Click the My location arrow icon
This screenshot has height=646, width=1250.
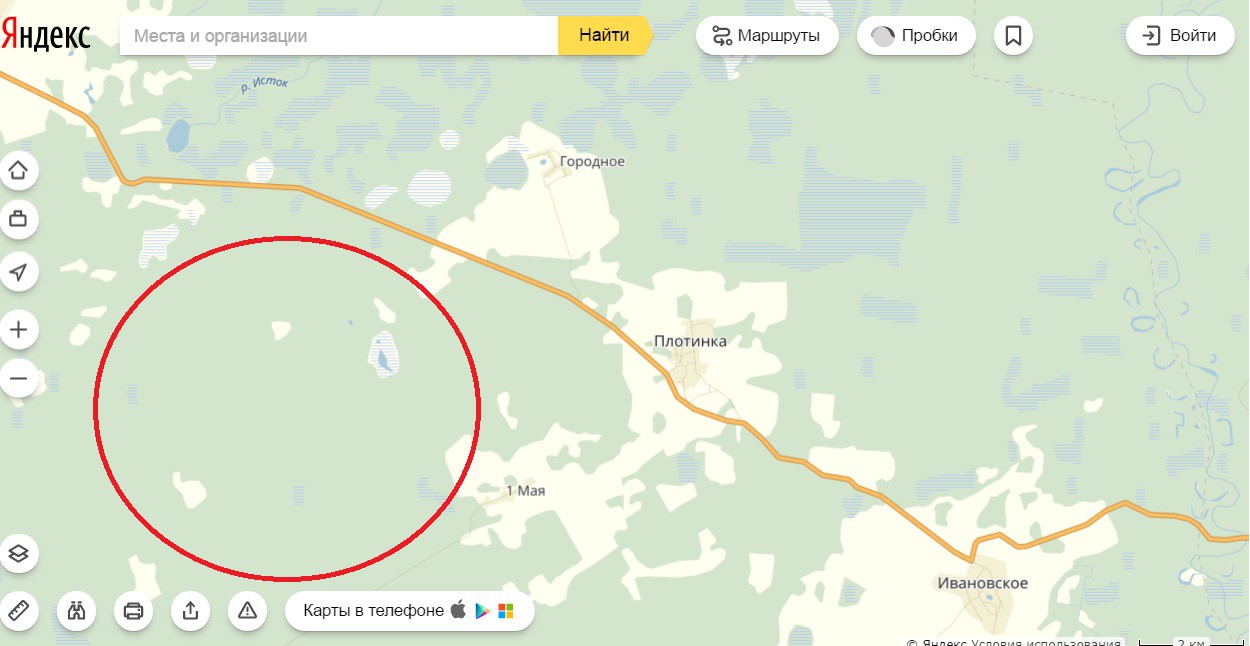[19, 271]
